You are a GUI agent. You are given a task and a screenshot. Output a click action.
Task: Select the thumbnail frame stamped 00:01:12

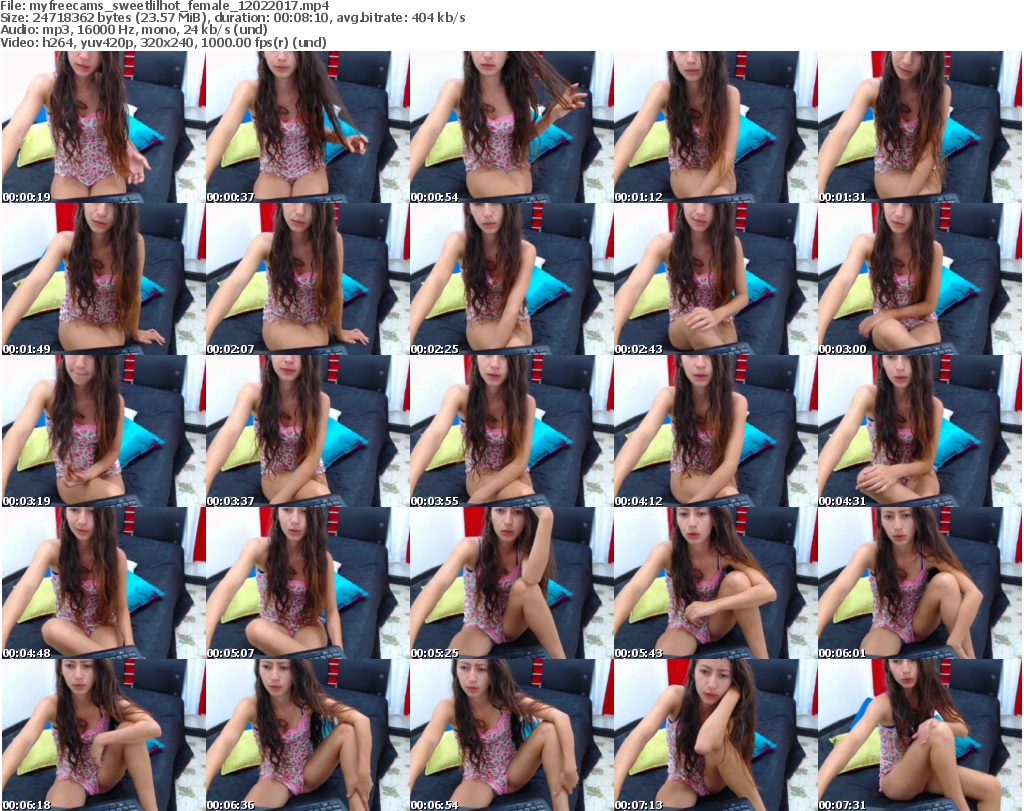point(715,127)
